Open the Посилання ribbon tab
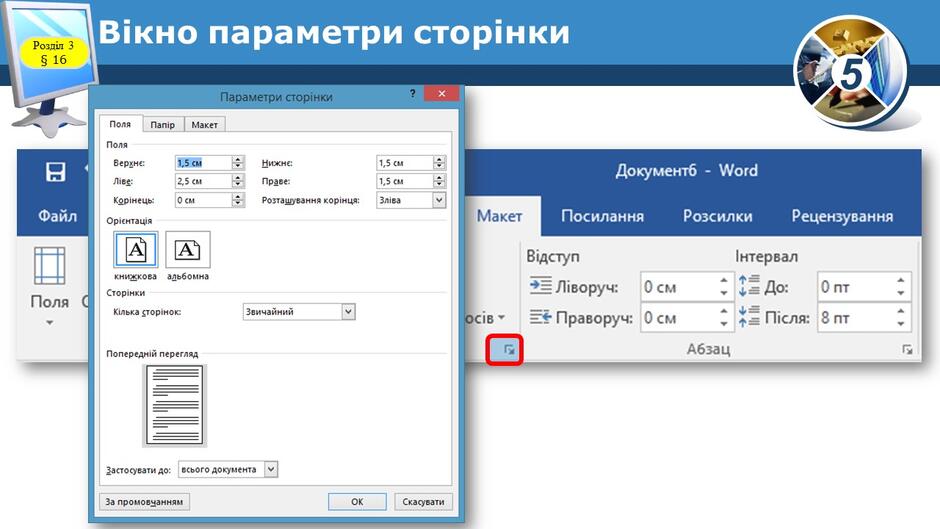Image resolution: width=940 pixels, height=529 pixels. point(602,216)
